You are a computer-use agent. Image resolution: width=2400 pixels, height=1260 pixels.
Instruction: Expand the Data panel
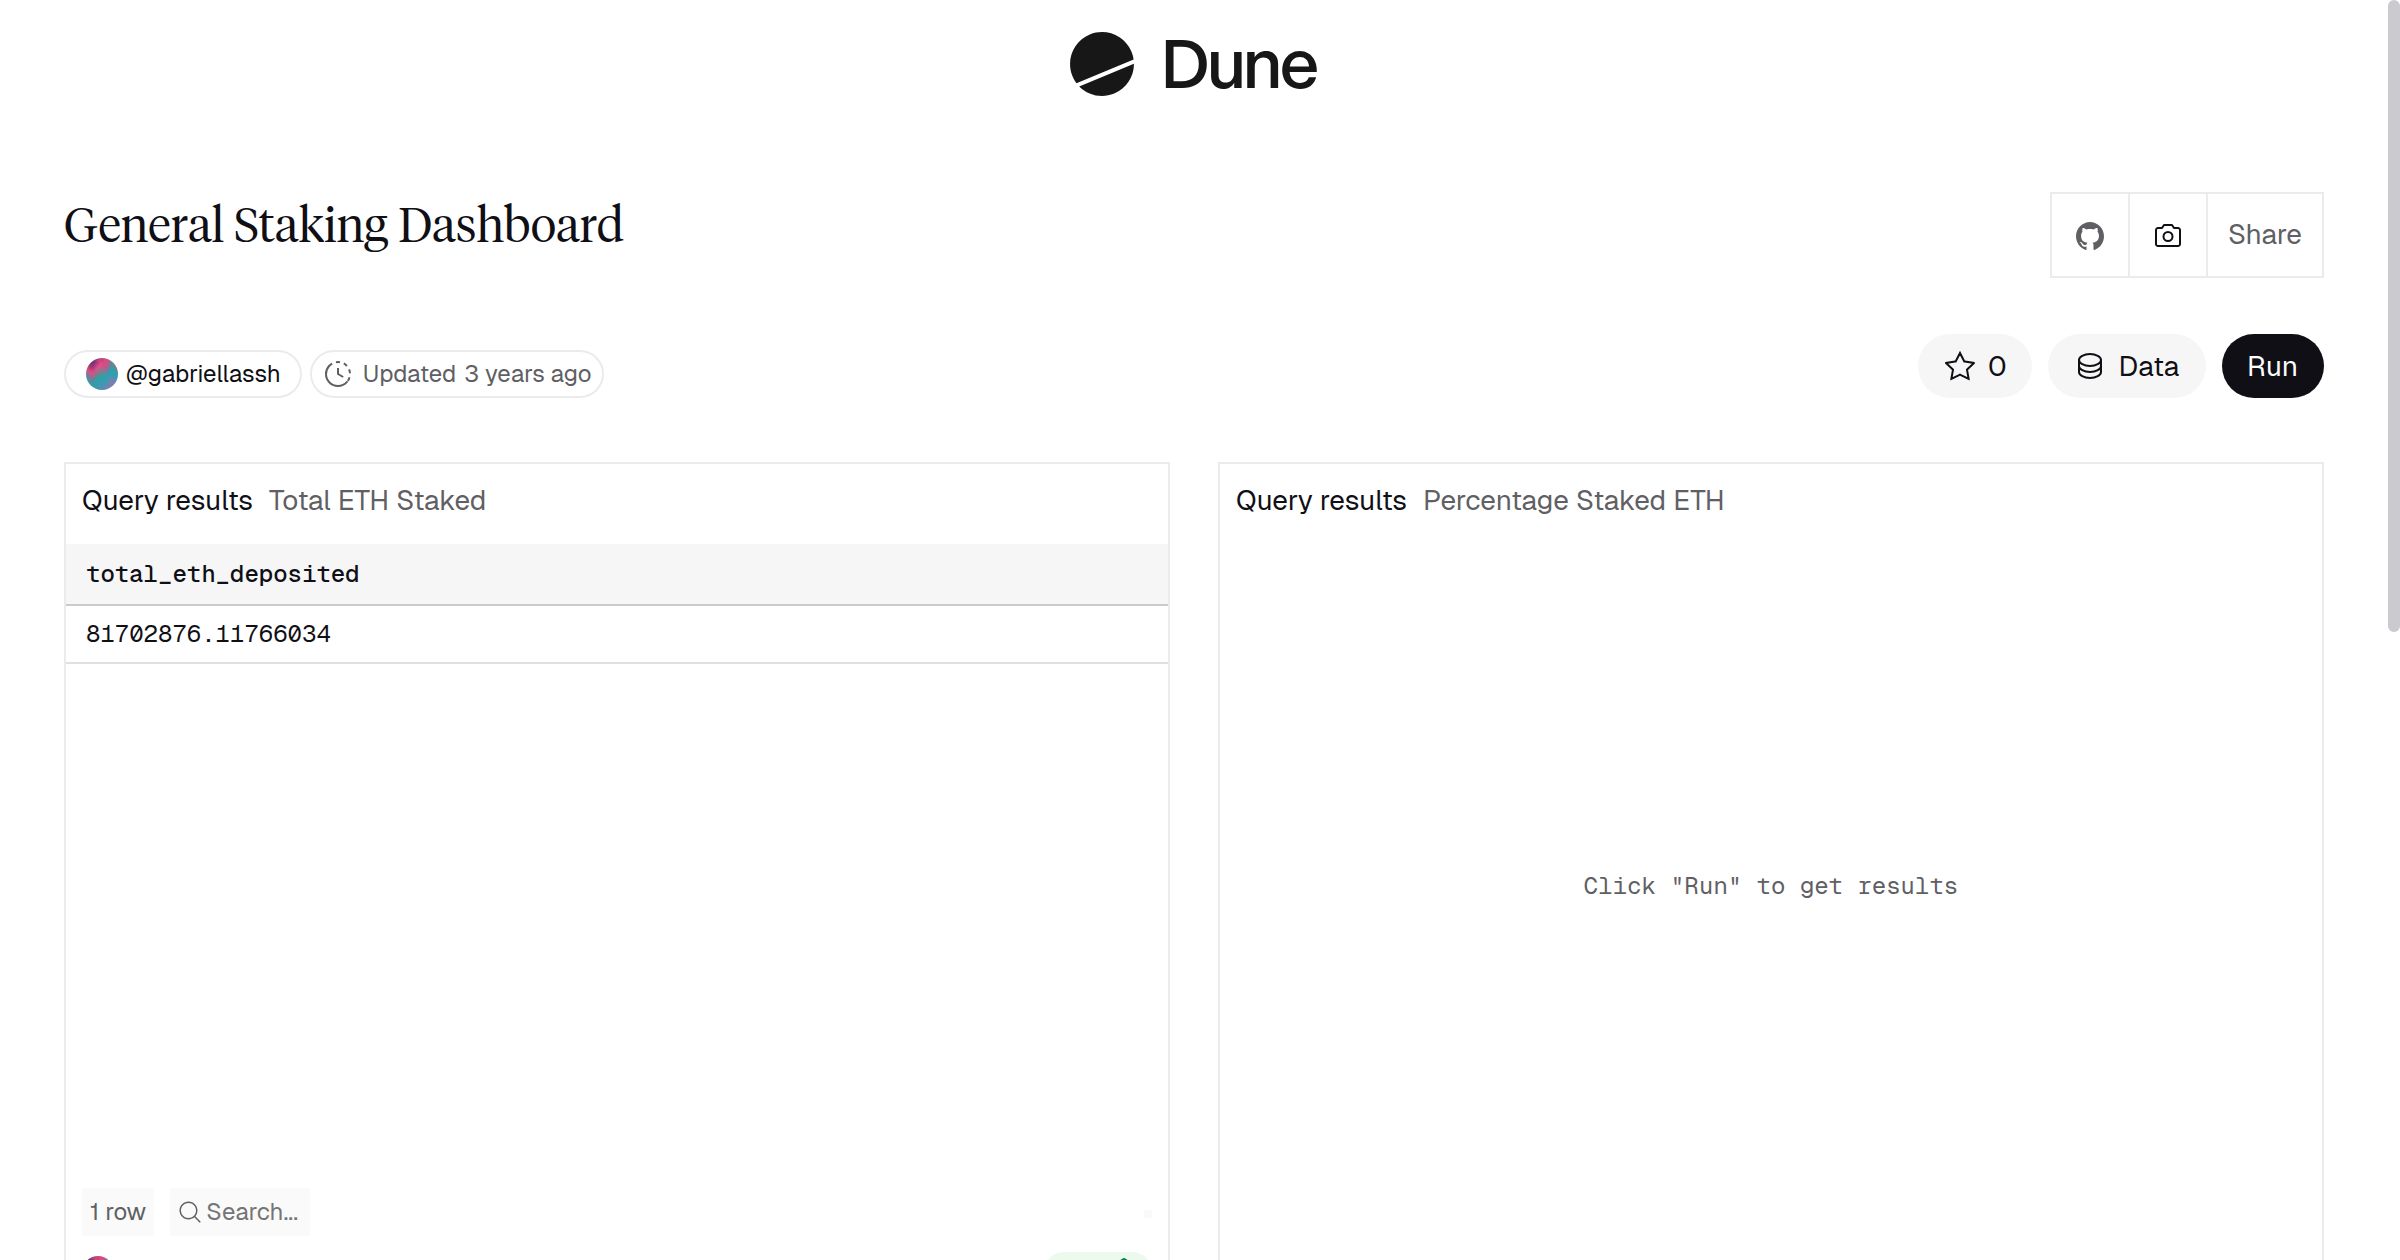2126,366
